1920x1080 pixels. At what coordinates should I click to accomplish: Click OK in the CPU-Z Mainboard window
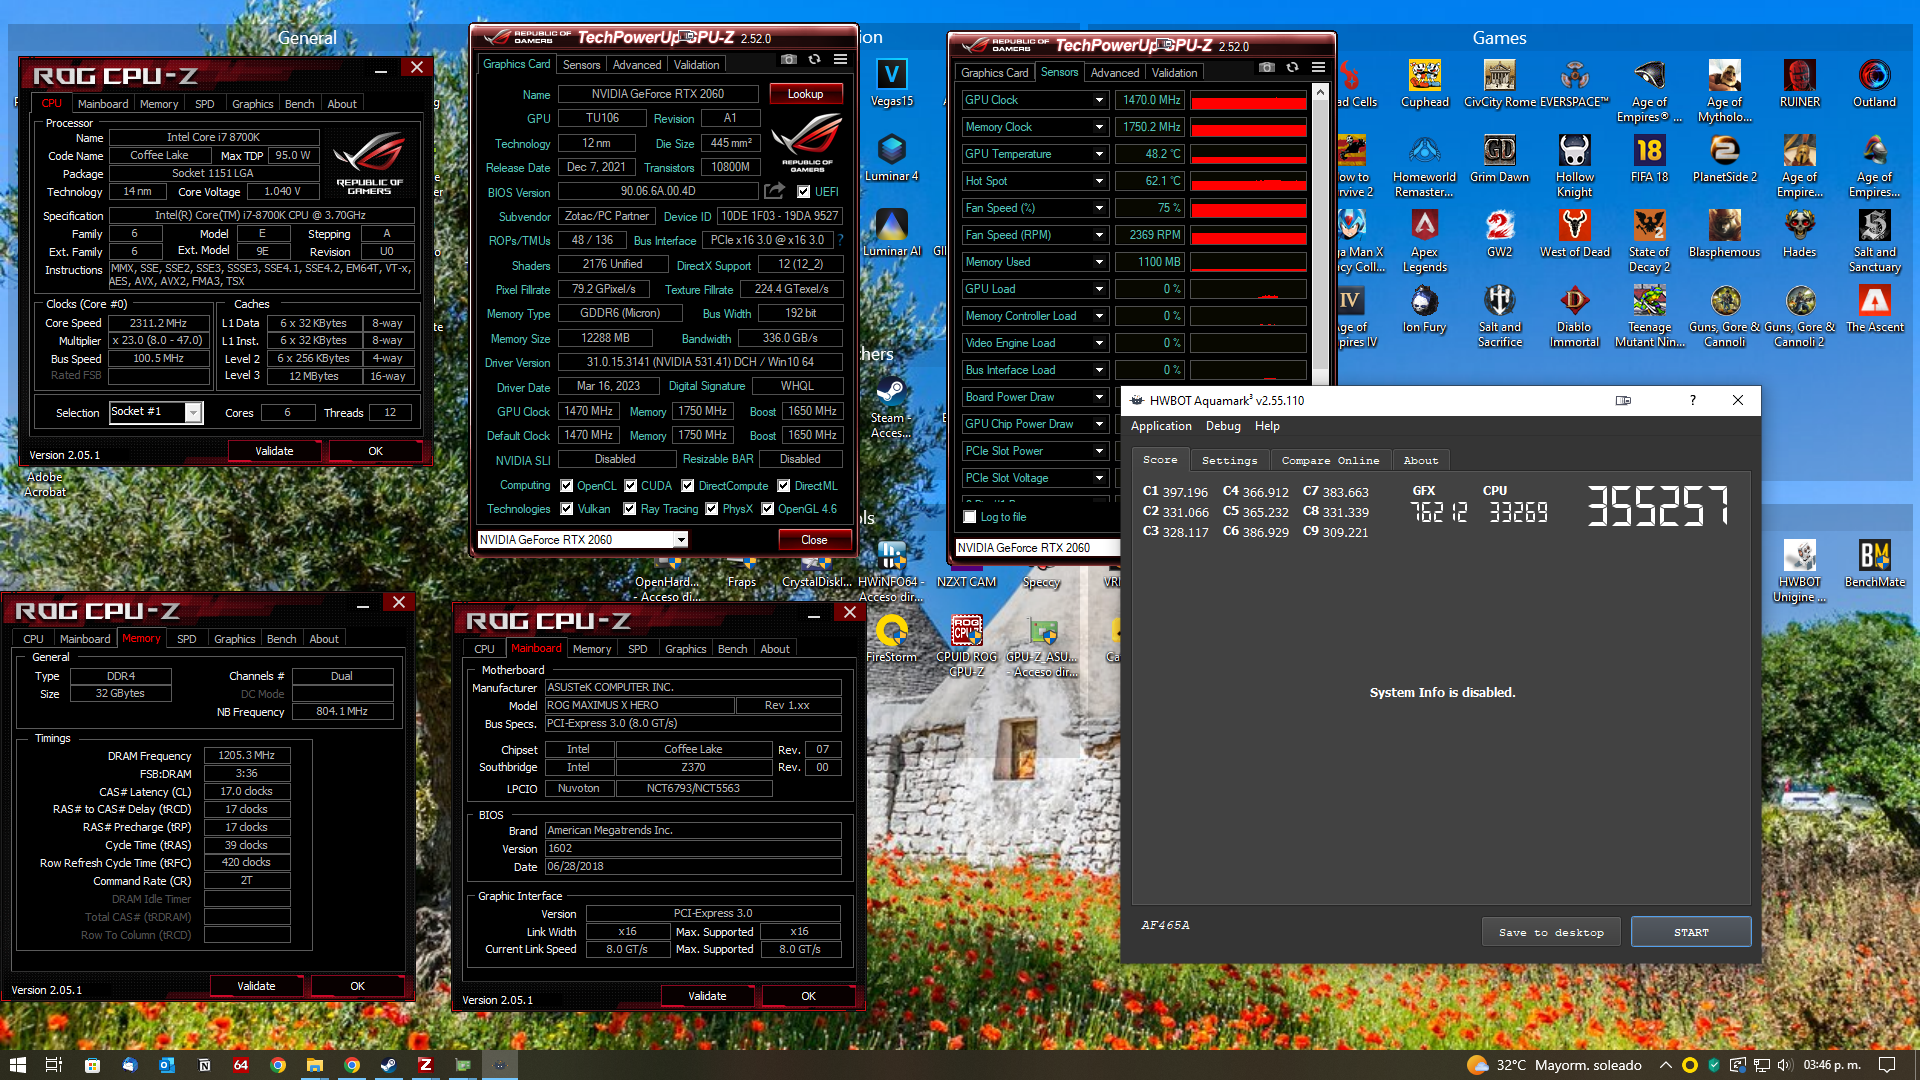tap(808, 996)
